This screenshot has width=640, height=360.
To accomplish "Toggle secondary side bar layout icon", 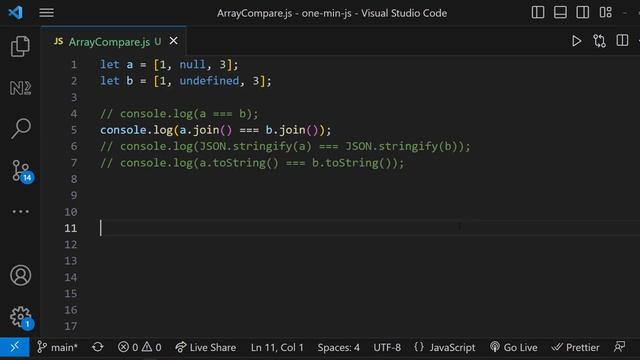I will coord(582,13).
